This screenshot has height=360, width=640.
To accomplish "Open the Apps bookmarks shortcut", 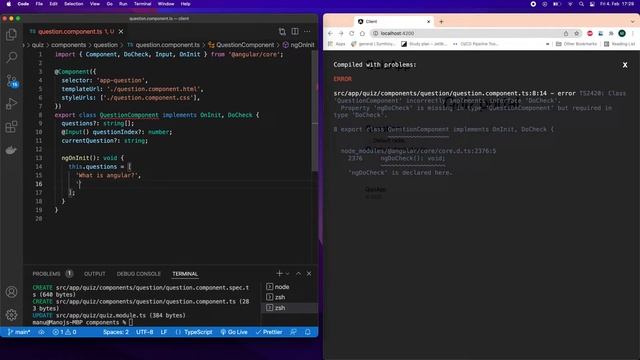I will [337, 44].
